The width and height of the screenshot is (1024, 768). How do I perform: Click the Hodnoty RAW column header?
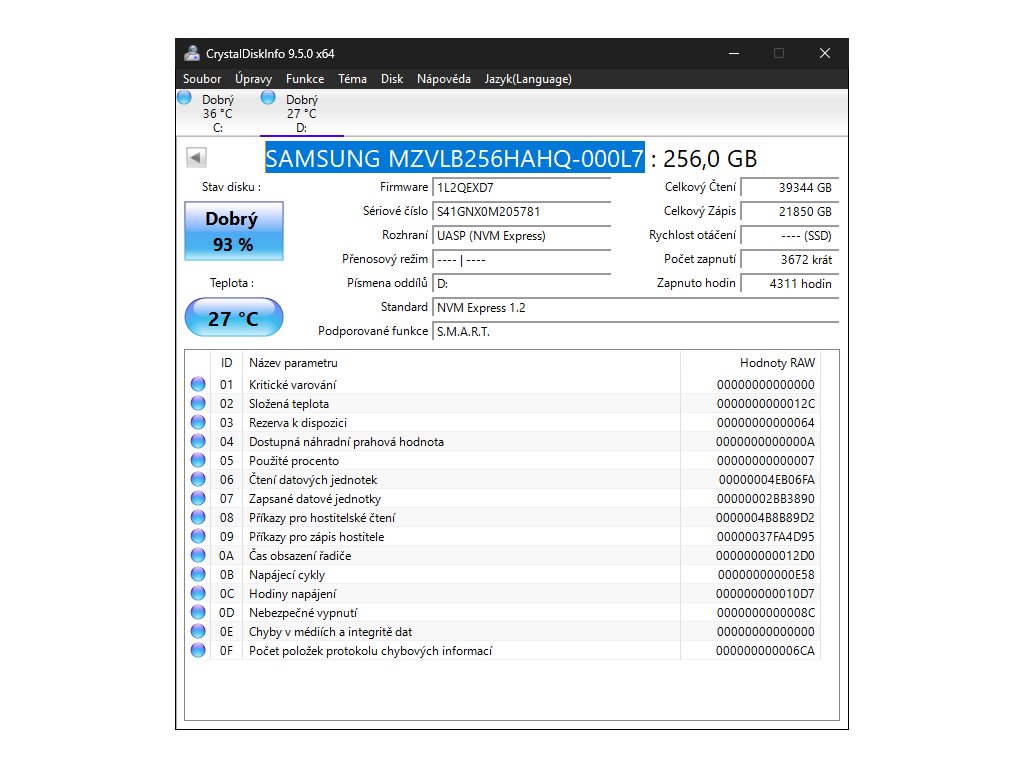point(750,363)
